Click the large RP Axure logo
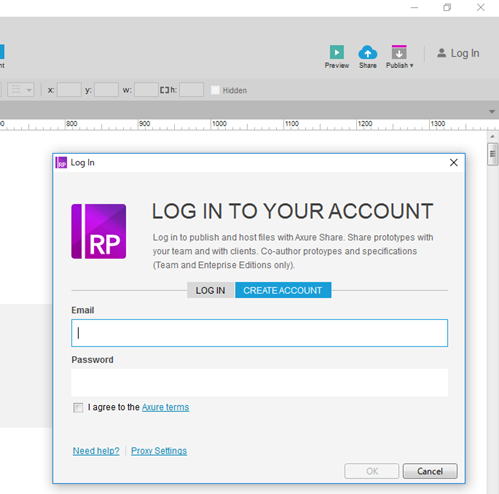 [x=99, y=232]
